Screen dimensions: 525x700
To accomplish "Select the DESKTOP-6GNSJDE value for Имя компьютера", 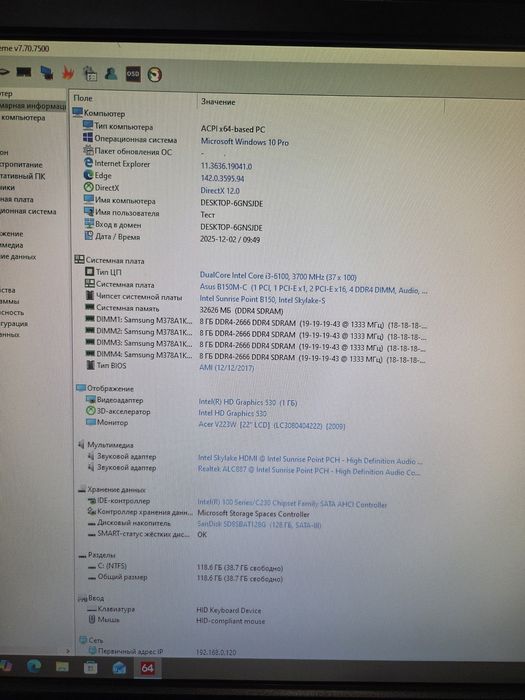I will [231, 203].
